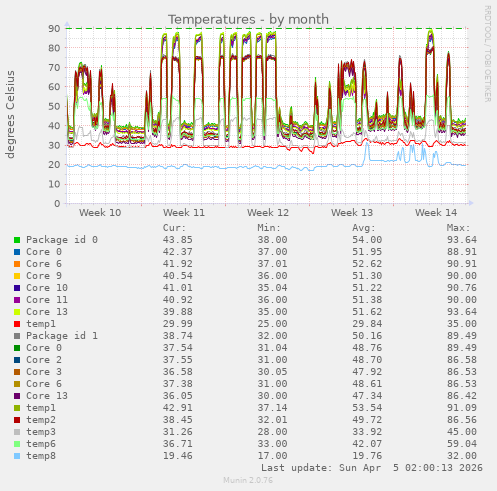Click the 'temp8' legend label
The width and height of the screenshot is (497, 491).
pos(41,456)
